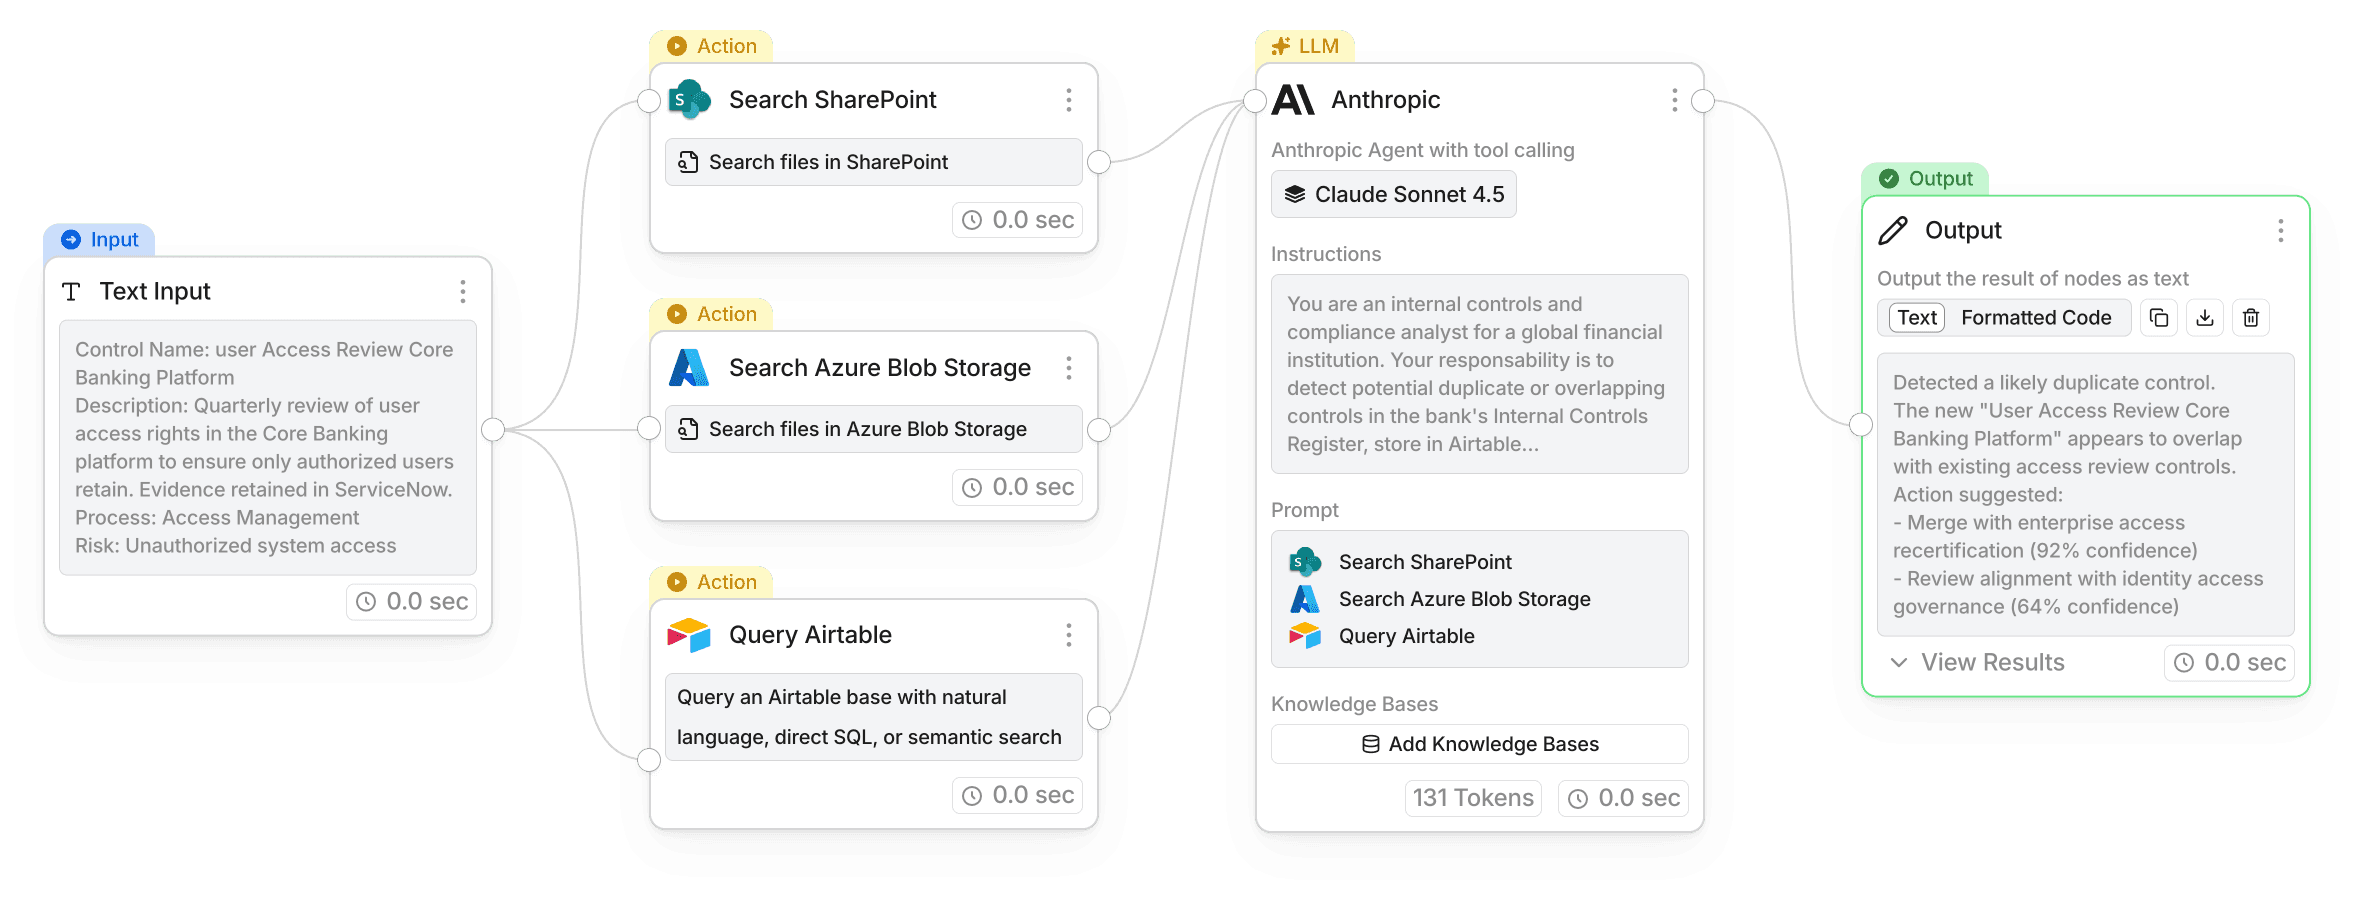Open the Text Input node options menu

pyautogui.click(x=463, y=291)
